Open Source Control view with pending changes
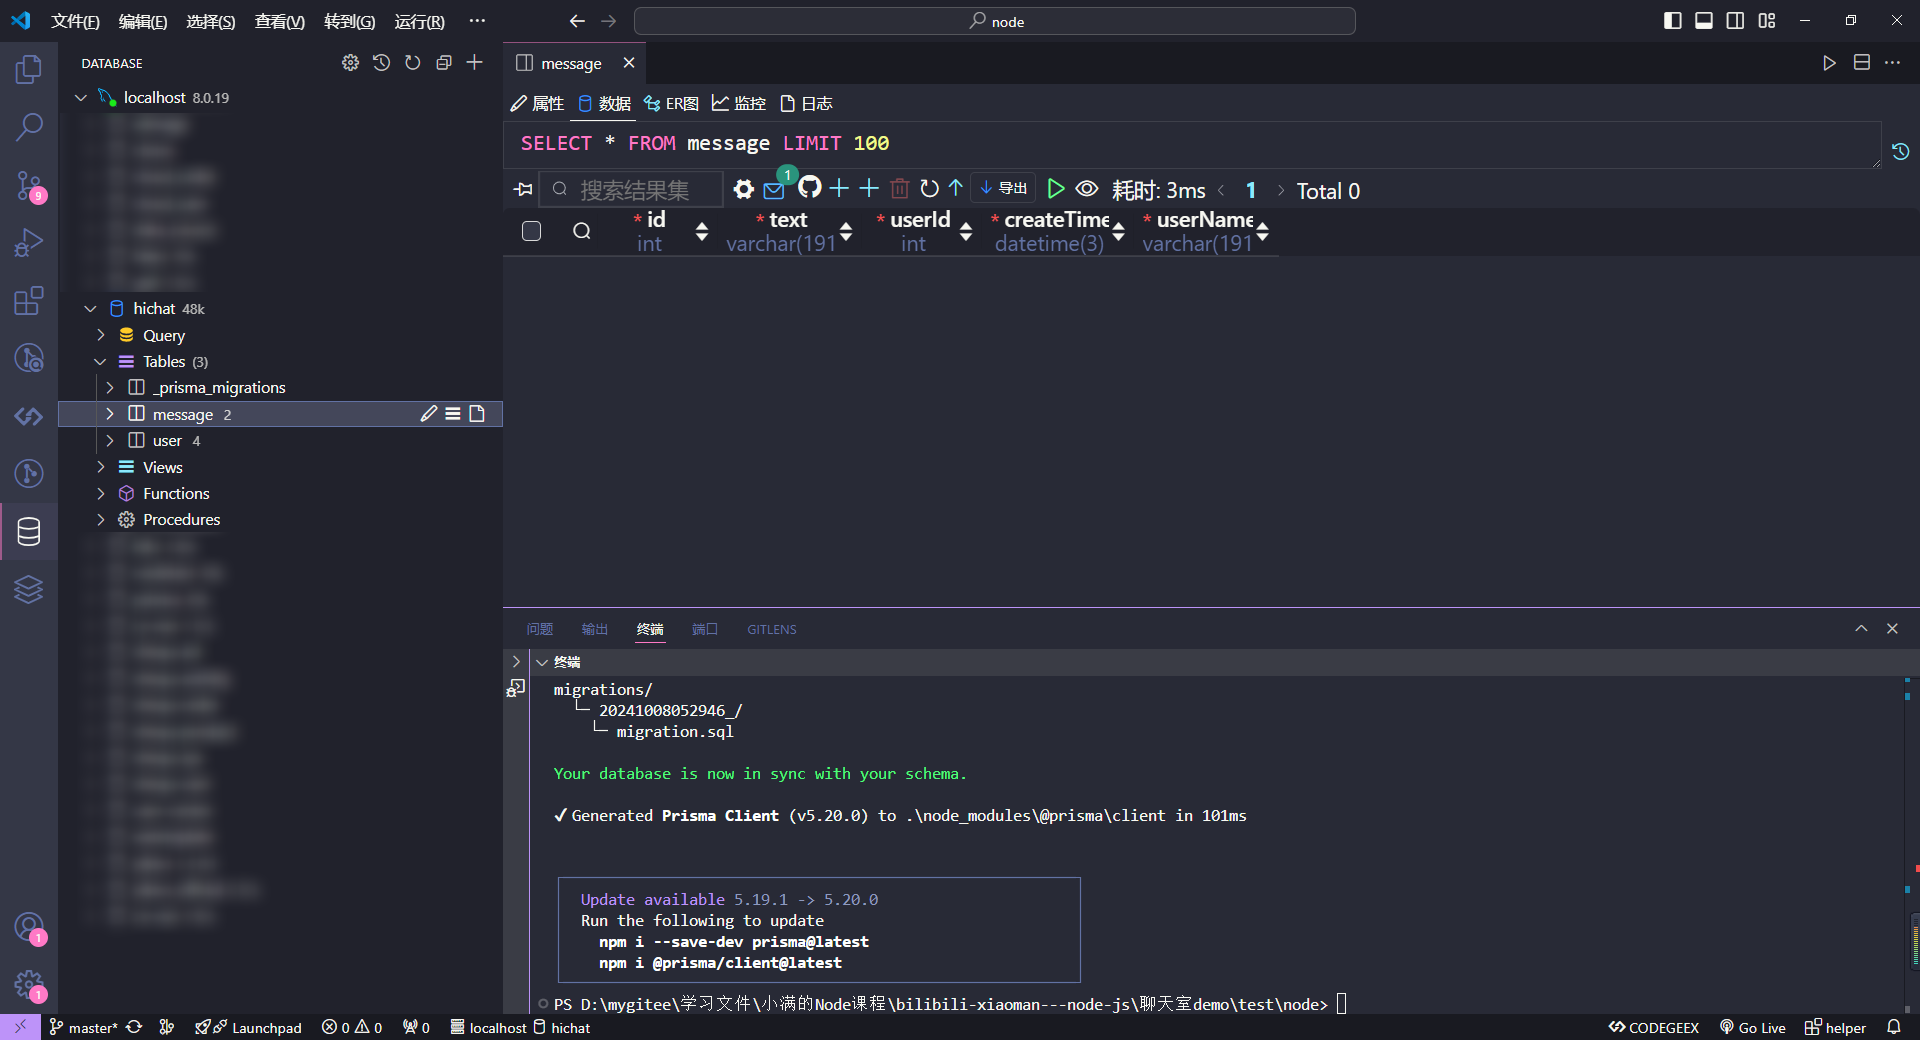 pyautogui.click(x=29, y=185)
